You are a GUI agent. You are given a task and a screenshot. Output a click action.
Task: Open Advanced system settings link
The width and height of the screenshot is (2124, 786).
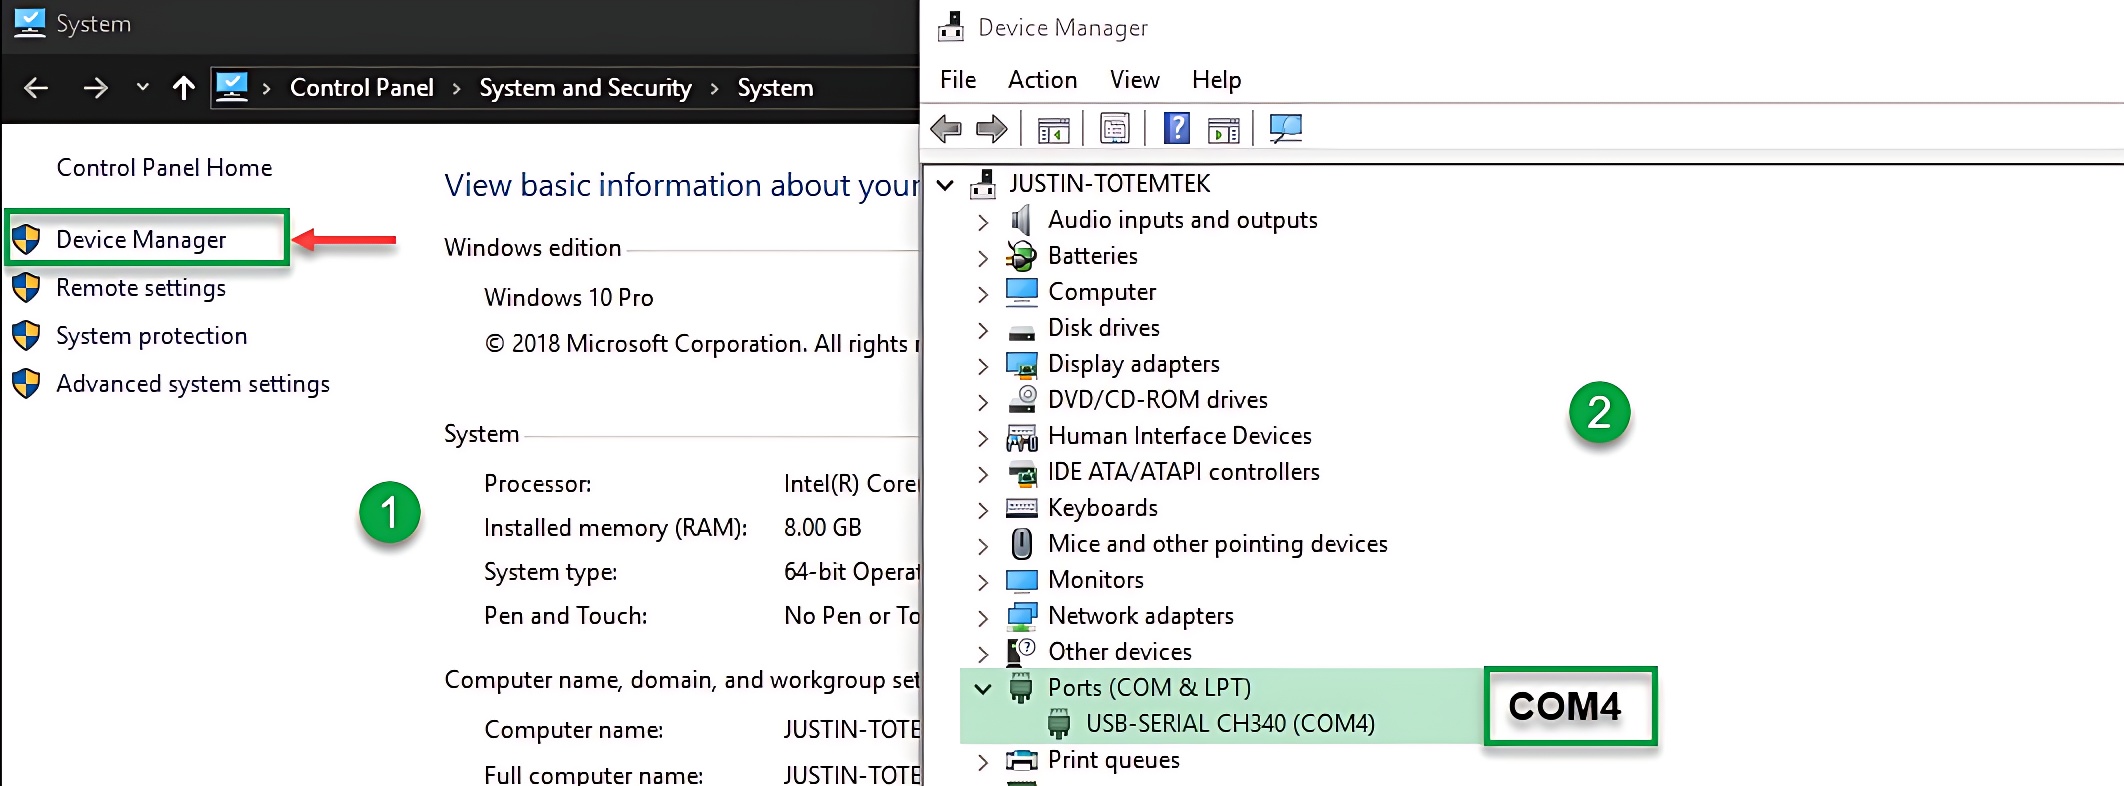click(x=193, y=384)
